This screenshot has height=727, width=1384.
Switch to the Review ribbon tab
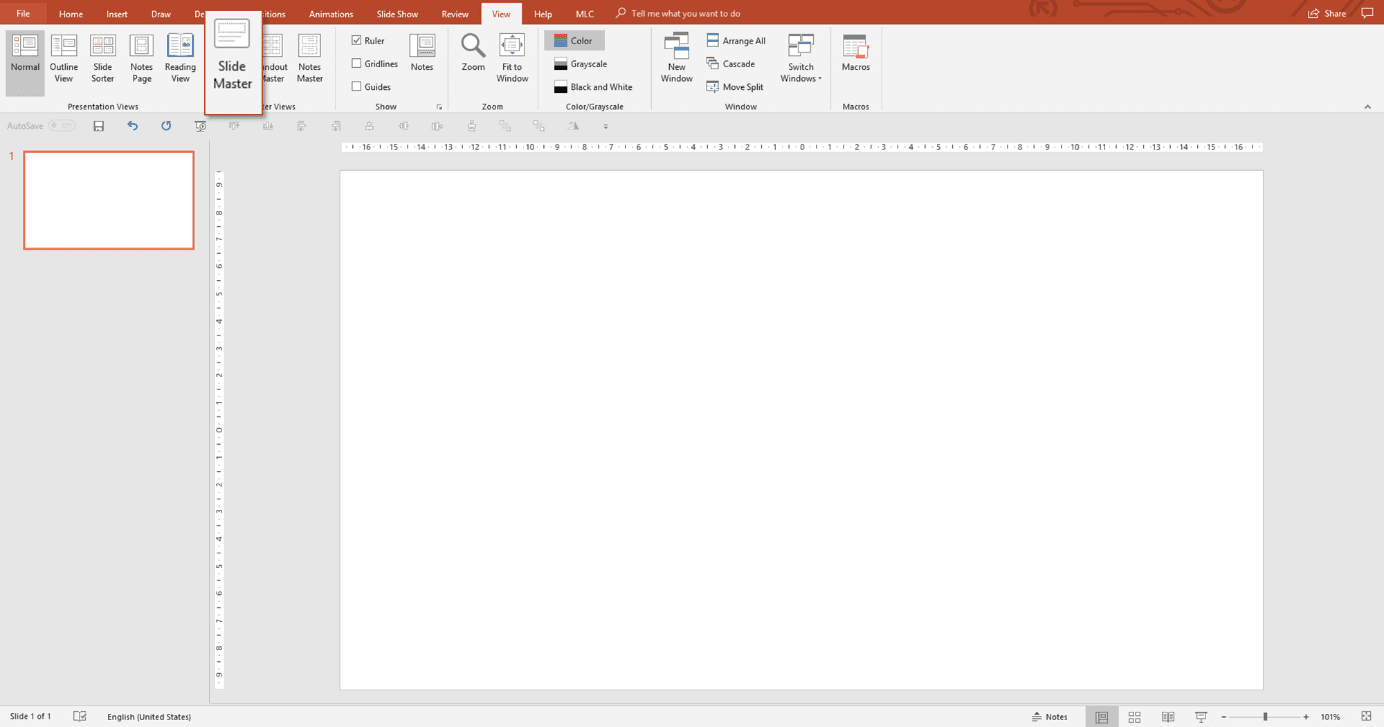pyautogui.click(x=454, y=13)
